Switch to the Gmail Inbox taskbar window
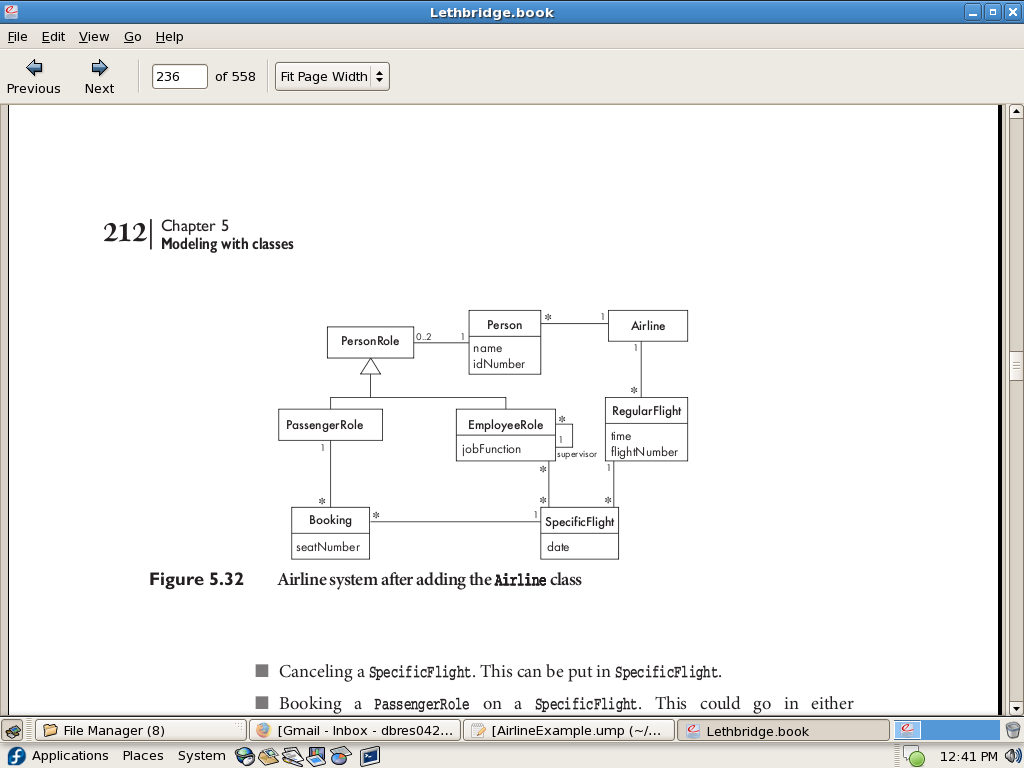 point(355,730)
